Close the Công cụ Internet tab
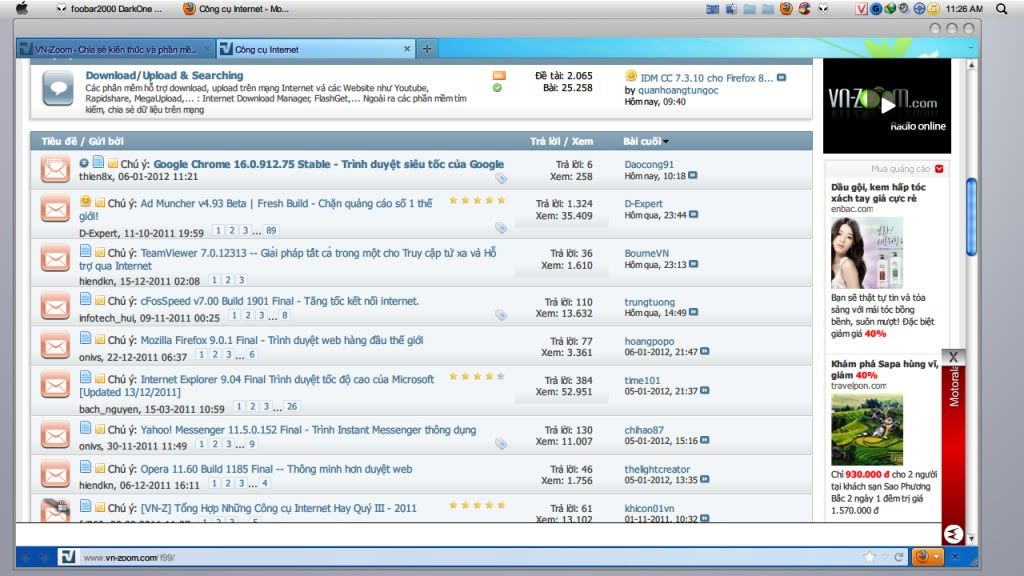The width and height of the screenshot is (1024, 576). (407, 49)
